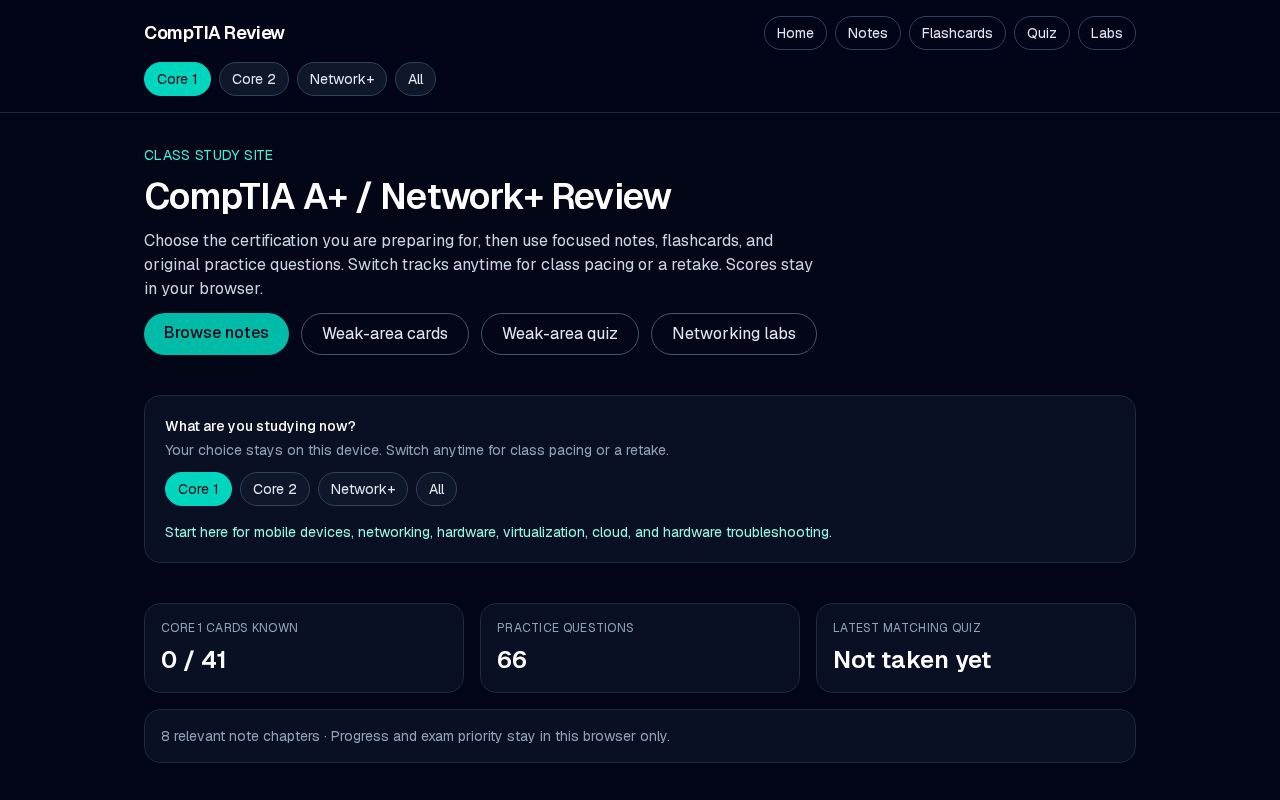Open the Flashcards nav item
The width and height of the screenshot is (1280, 800).
tap(957, 33)
